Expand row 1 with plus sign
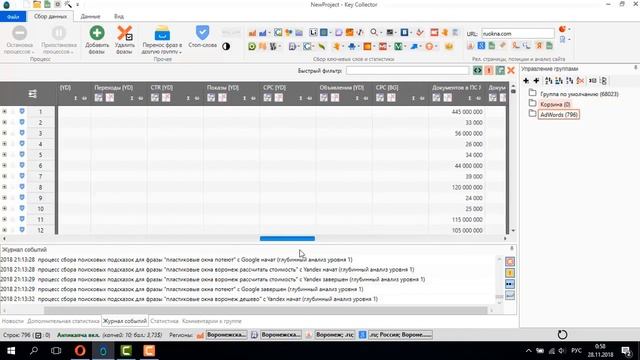Screen dimensions: 640x360 (x=4, y=111)
